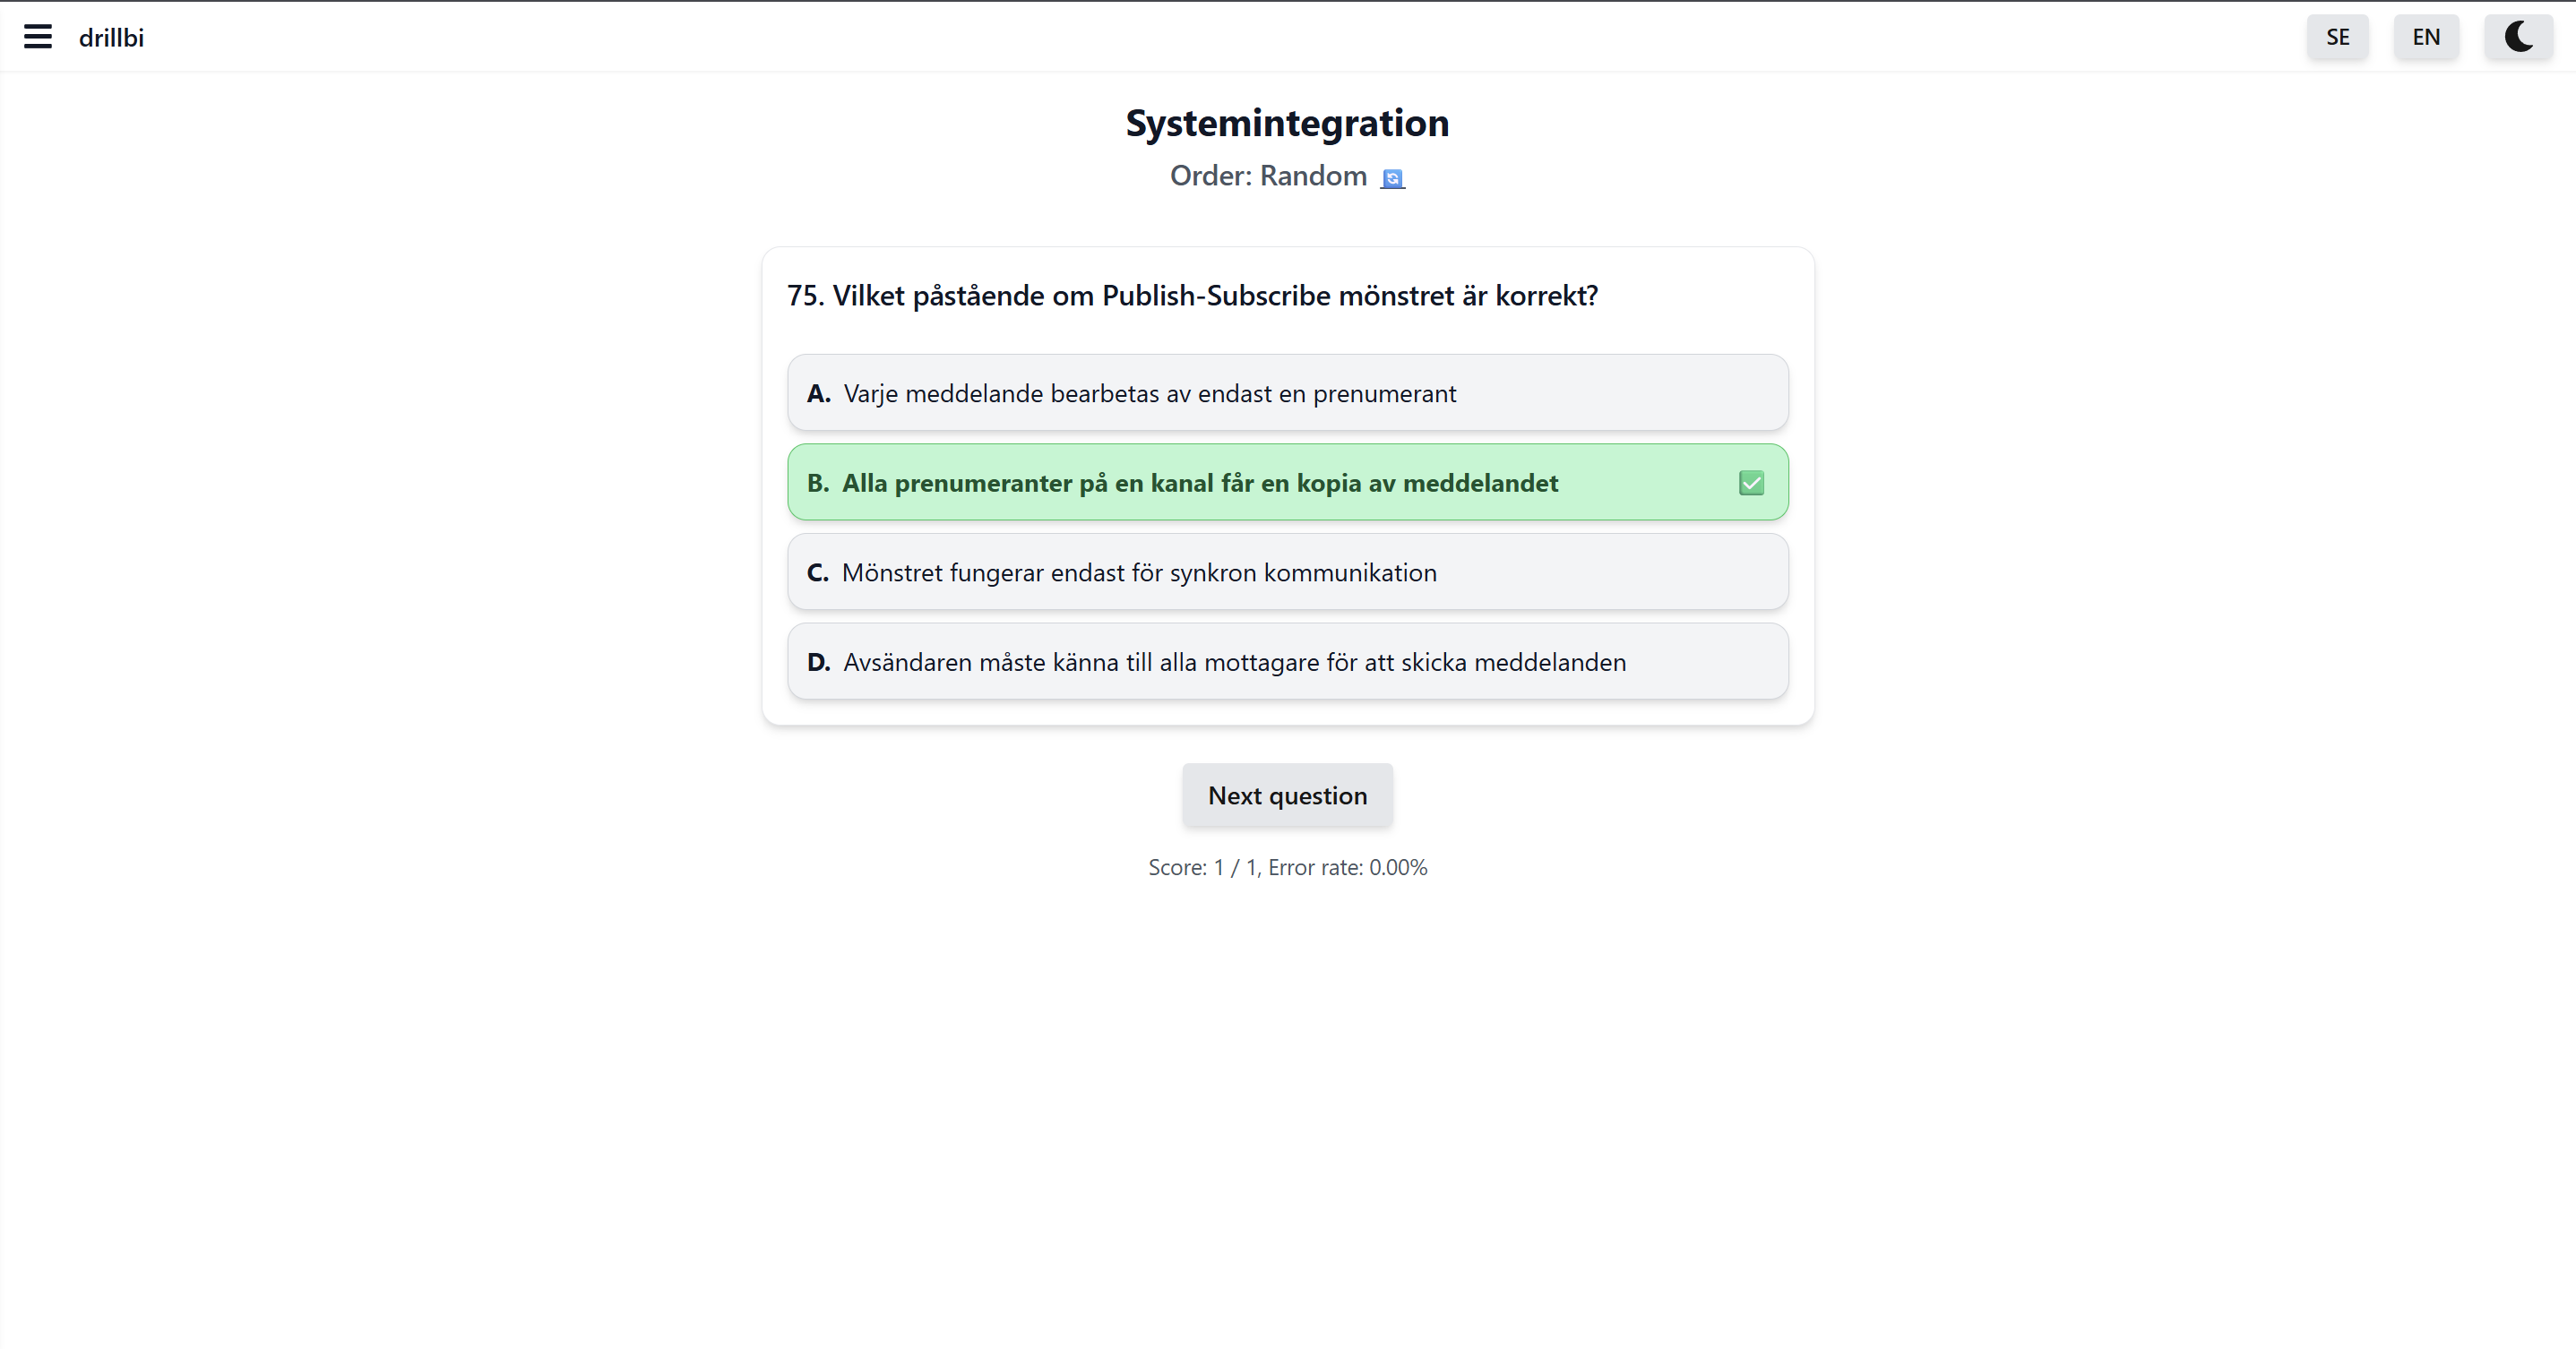Click the Order: Random label
Screen dimensions: 2576x1349
(x=1267, y=176)
